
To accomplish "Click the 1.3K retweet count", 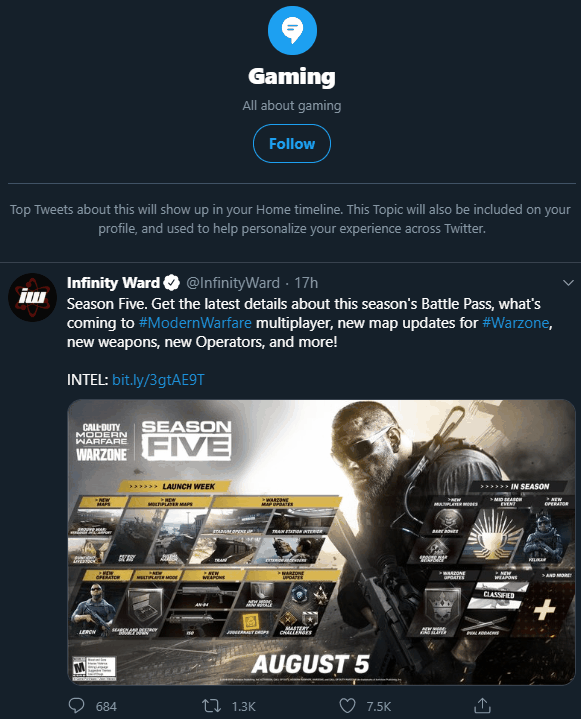I will point(243,707).
